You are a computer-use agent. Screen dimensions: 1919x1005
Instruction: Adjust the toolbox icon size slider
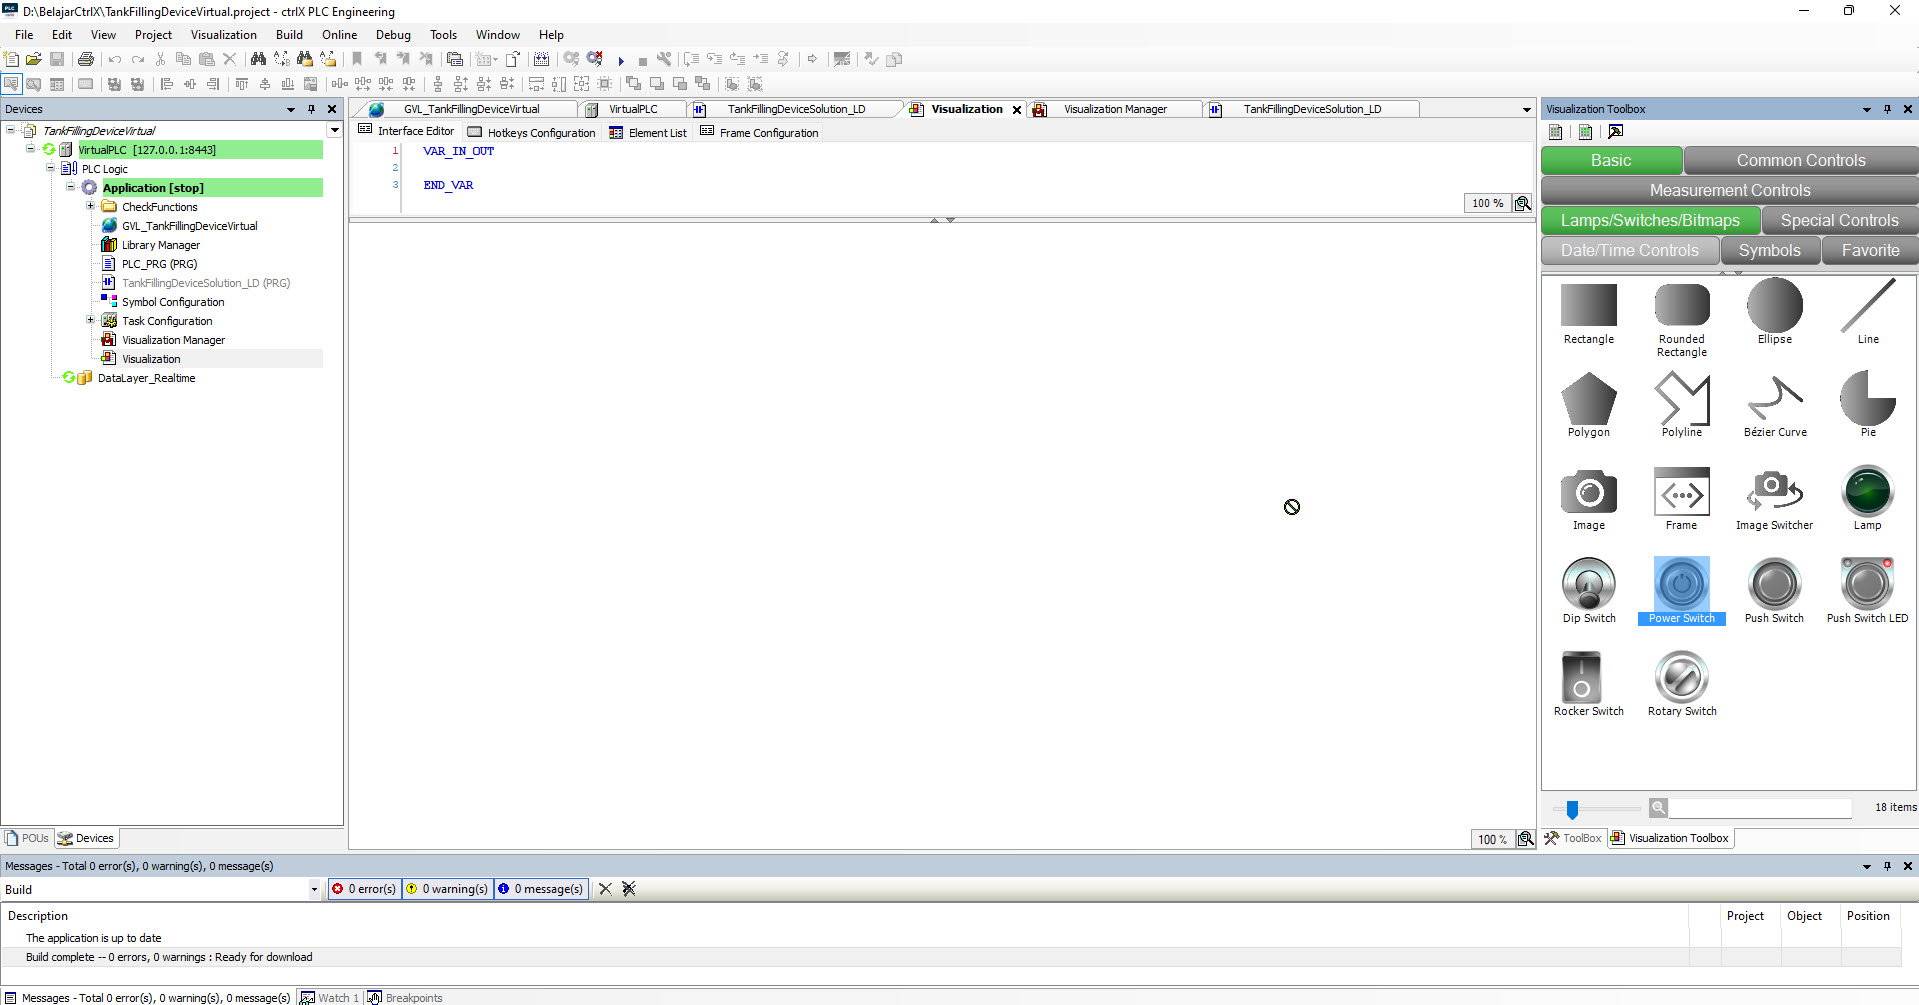pos(1572,809)
